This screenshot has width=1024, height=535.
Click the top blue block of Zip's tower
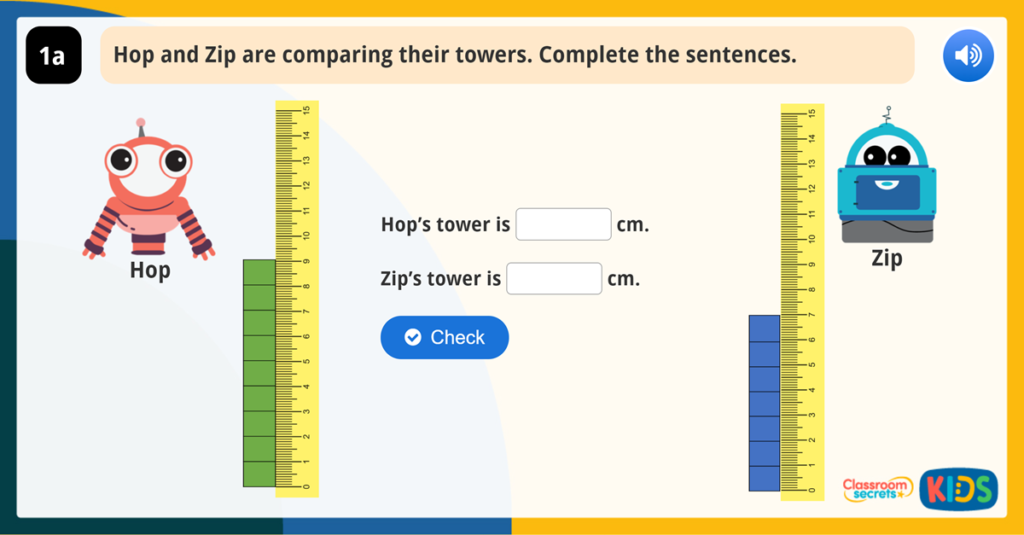(764, 328)
